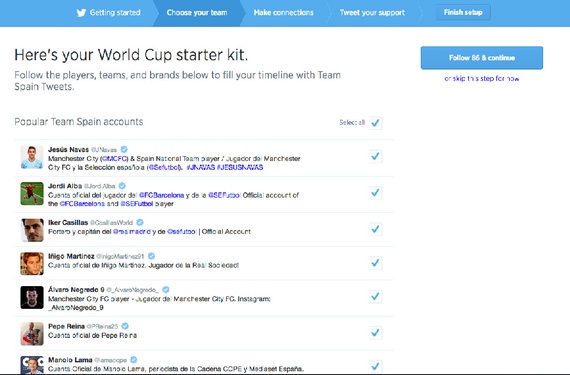Click Iker Casillas profile picture
Viewport: 570px width, 375px height.
[x=32, y=230]
